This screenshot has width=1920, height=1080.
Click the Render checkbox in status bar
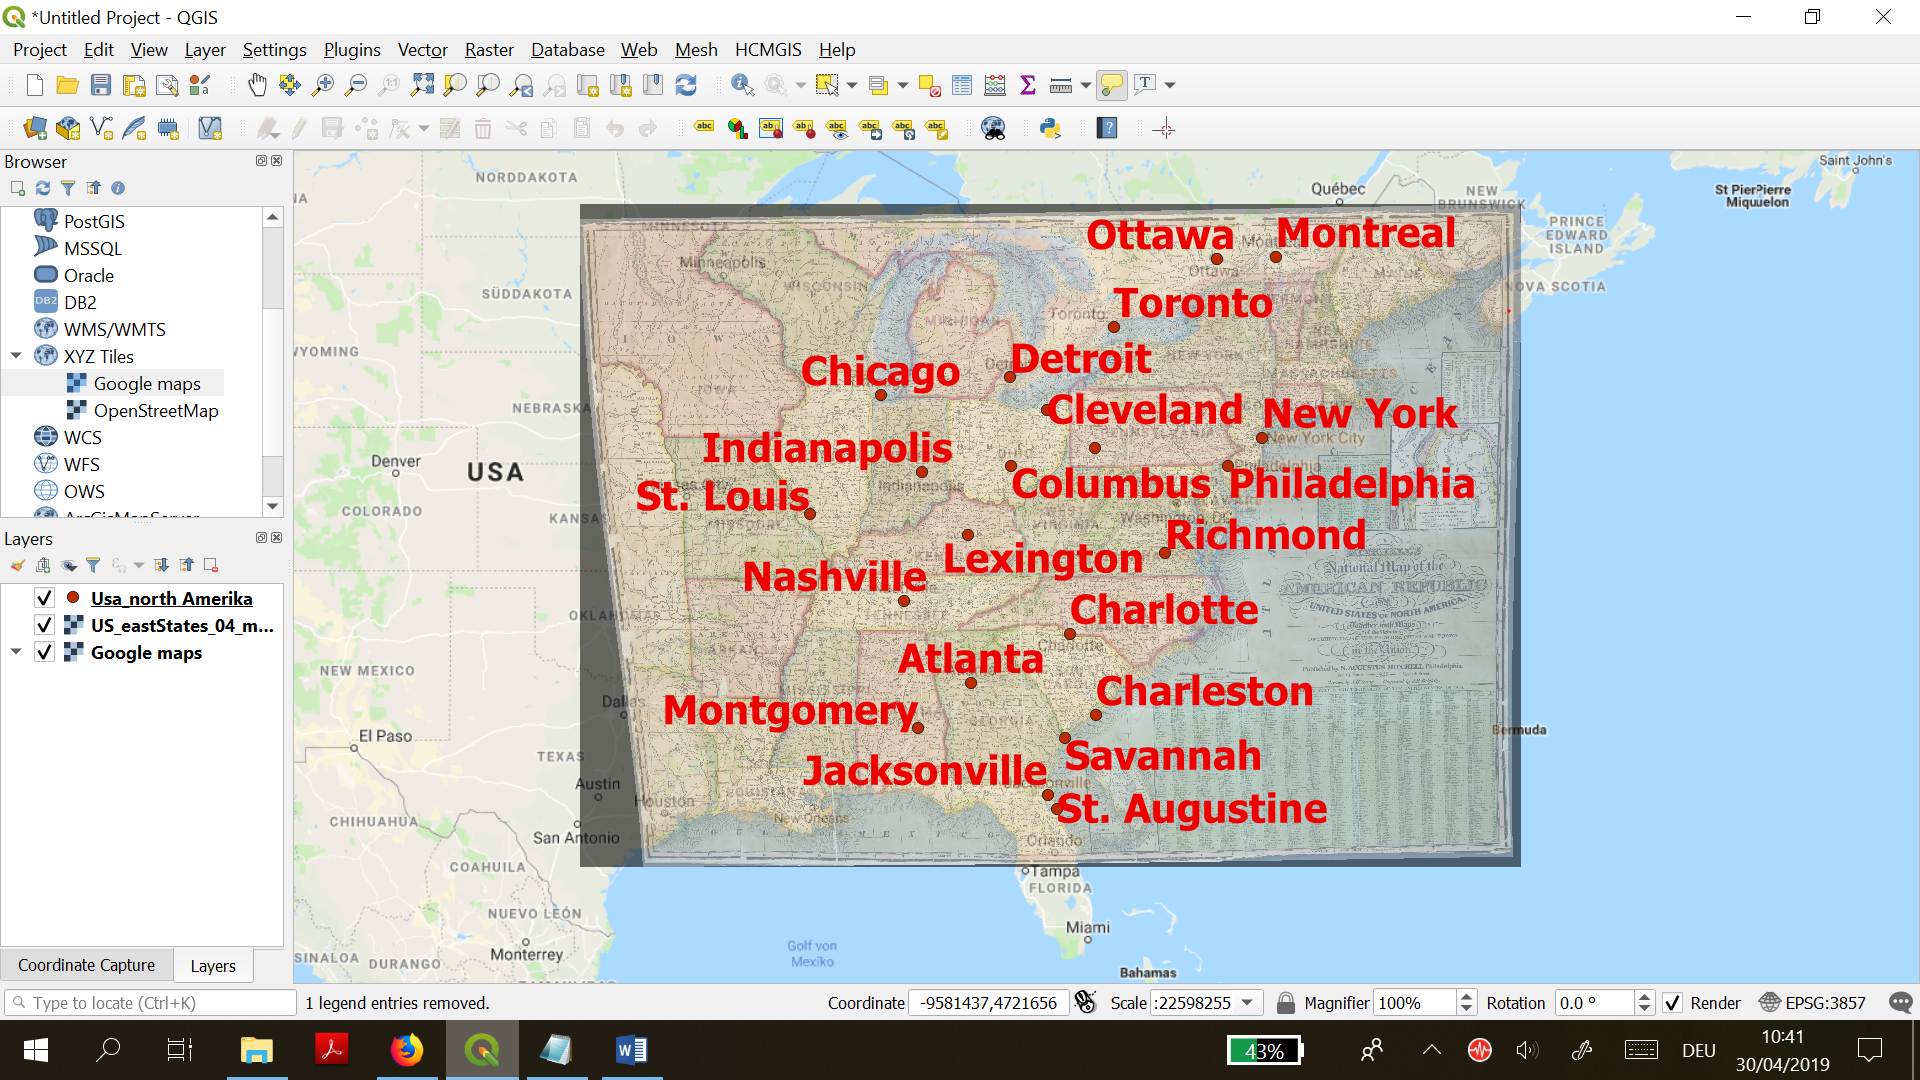pyautogui.click(x=1673, y=1002)
